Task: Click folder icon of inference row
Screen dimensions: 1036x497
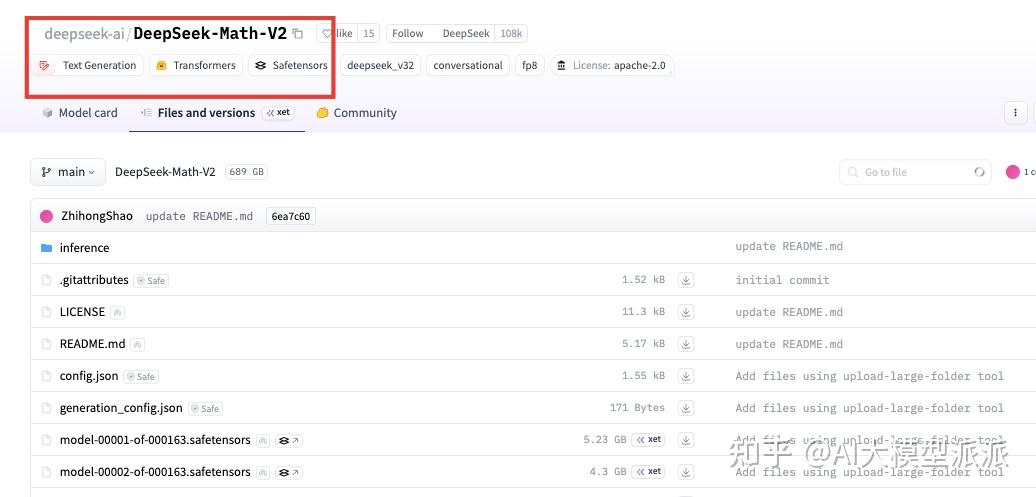Action: (46, 248)
